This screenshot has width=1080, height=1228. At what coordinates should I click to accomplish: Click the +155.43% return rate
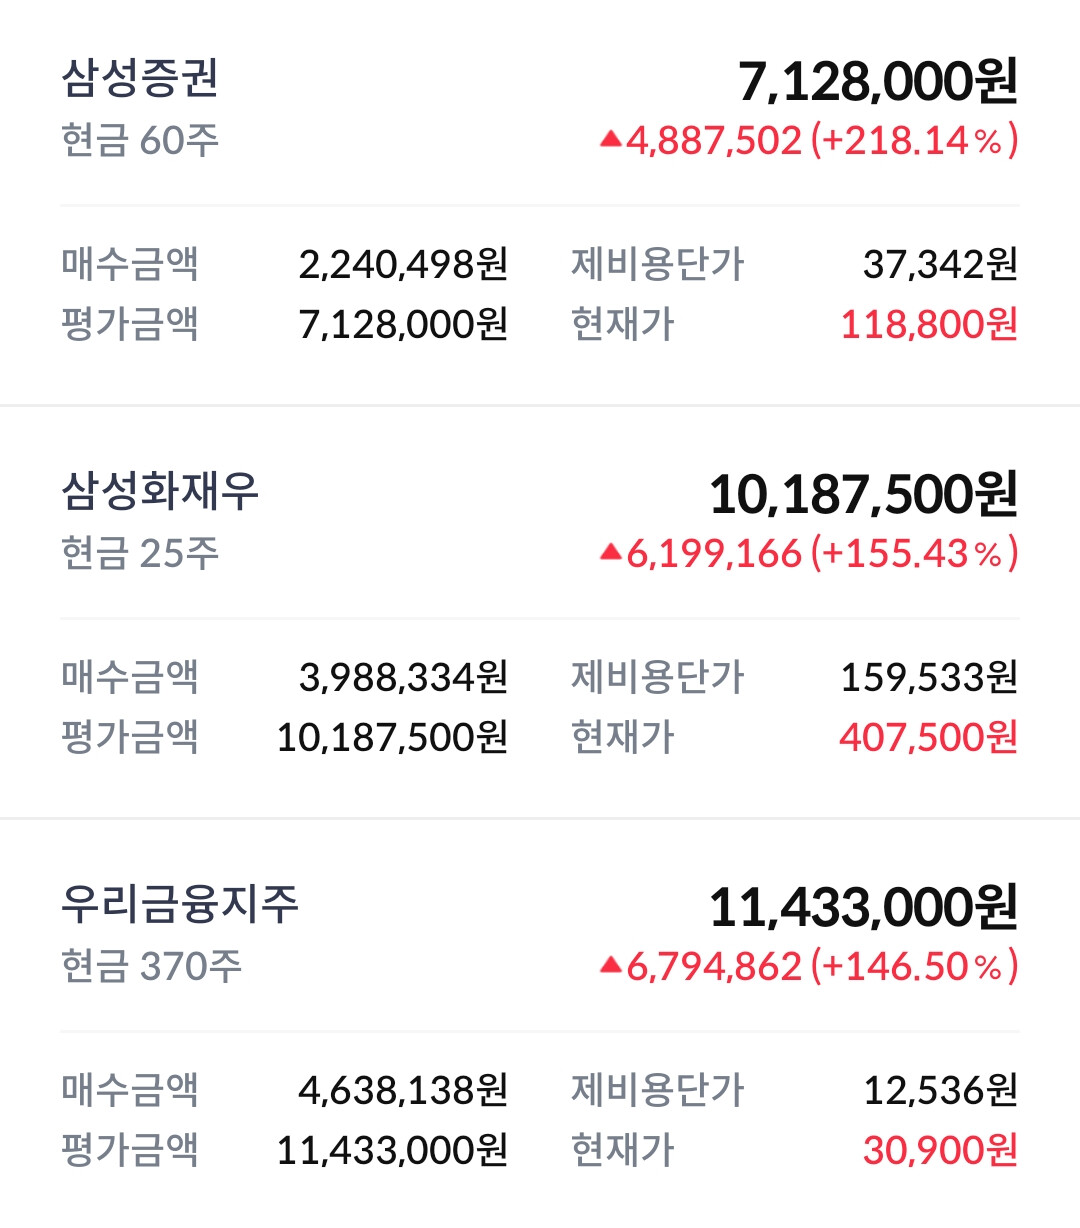[915, 553]
